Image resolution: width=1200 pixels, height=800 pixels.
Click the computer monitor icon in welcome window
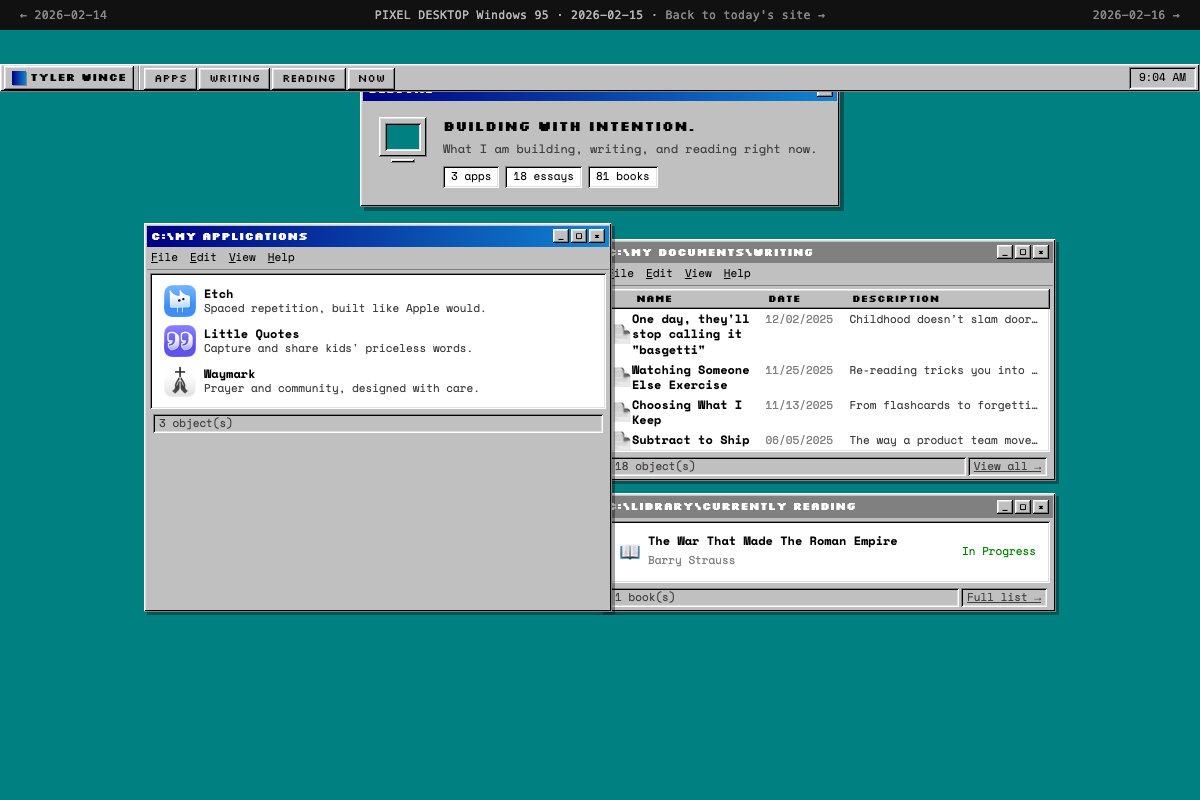tap(403, 139)
